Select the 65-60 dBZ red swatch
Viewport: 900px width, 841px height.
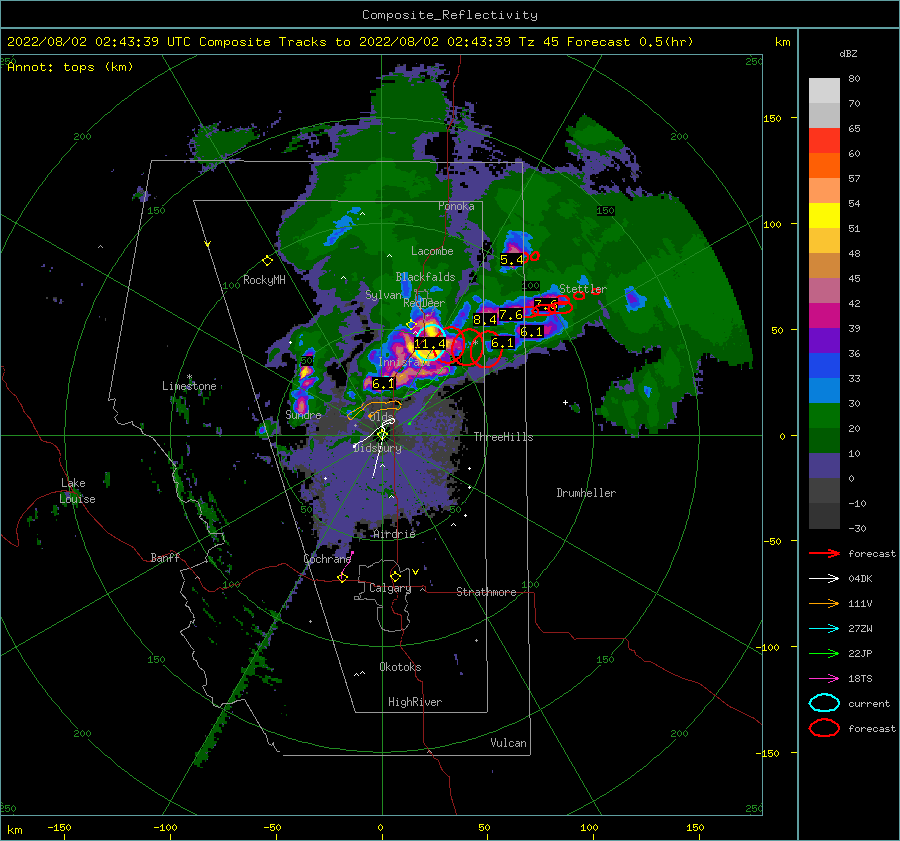click(824, 141)
